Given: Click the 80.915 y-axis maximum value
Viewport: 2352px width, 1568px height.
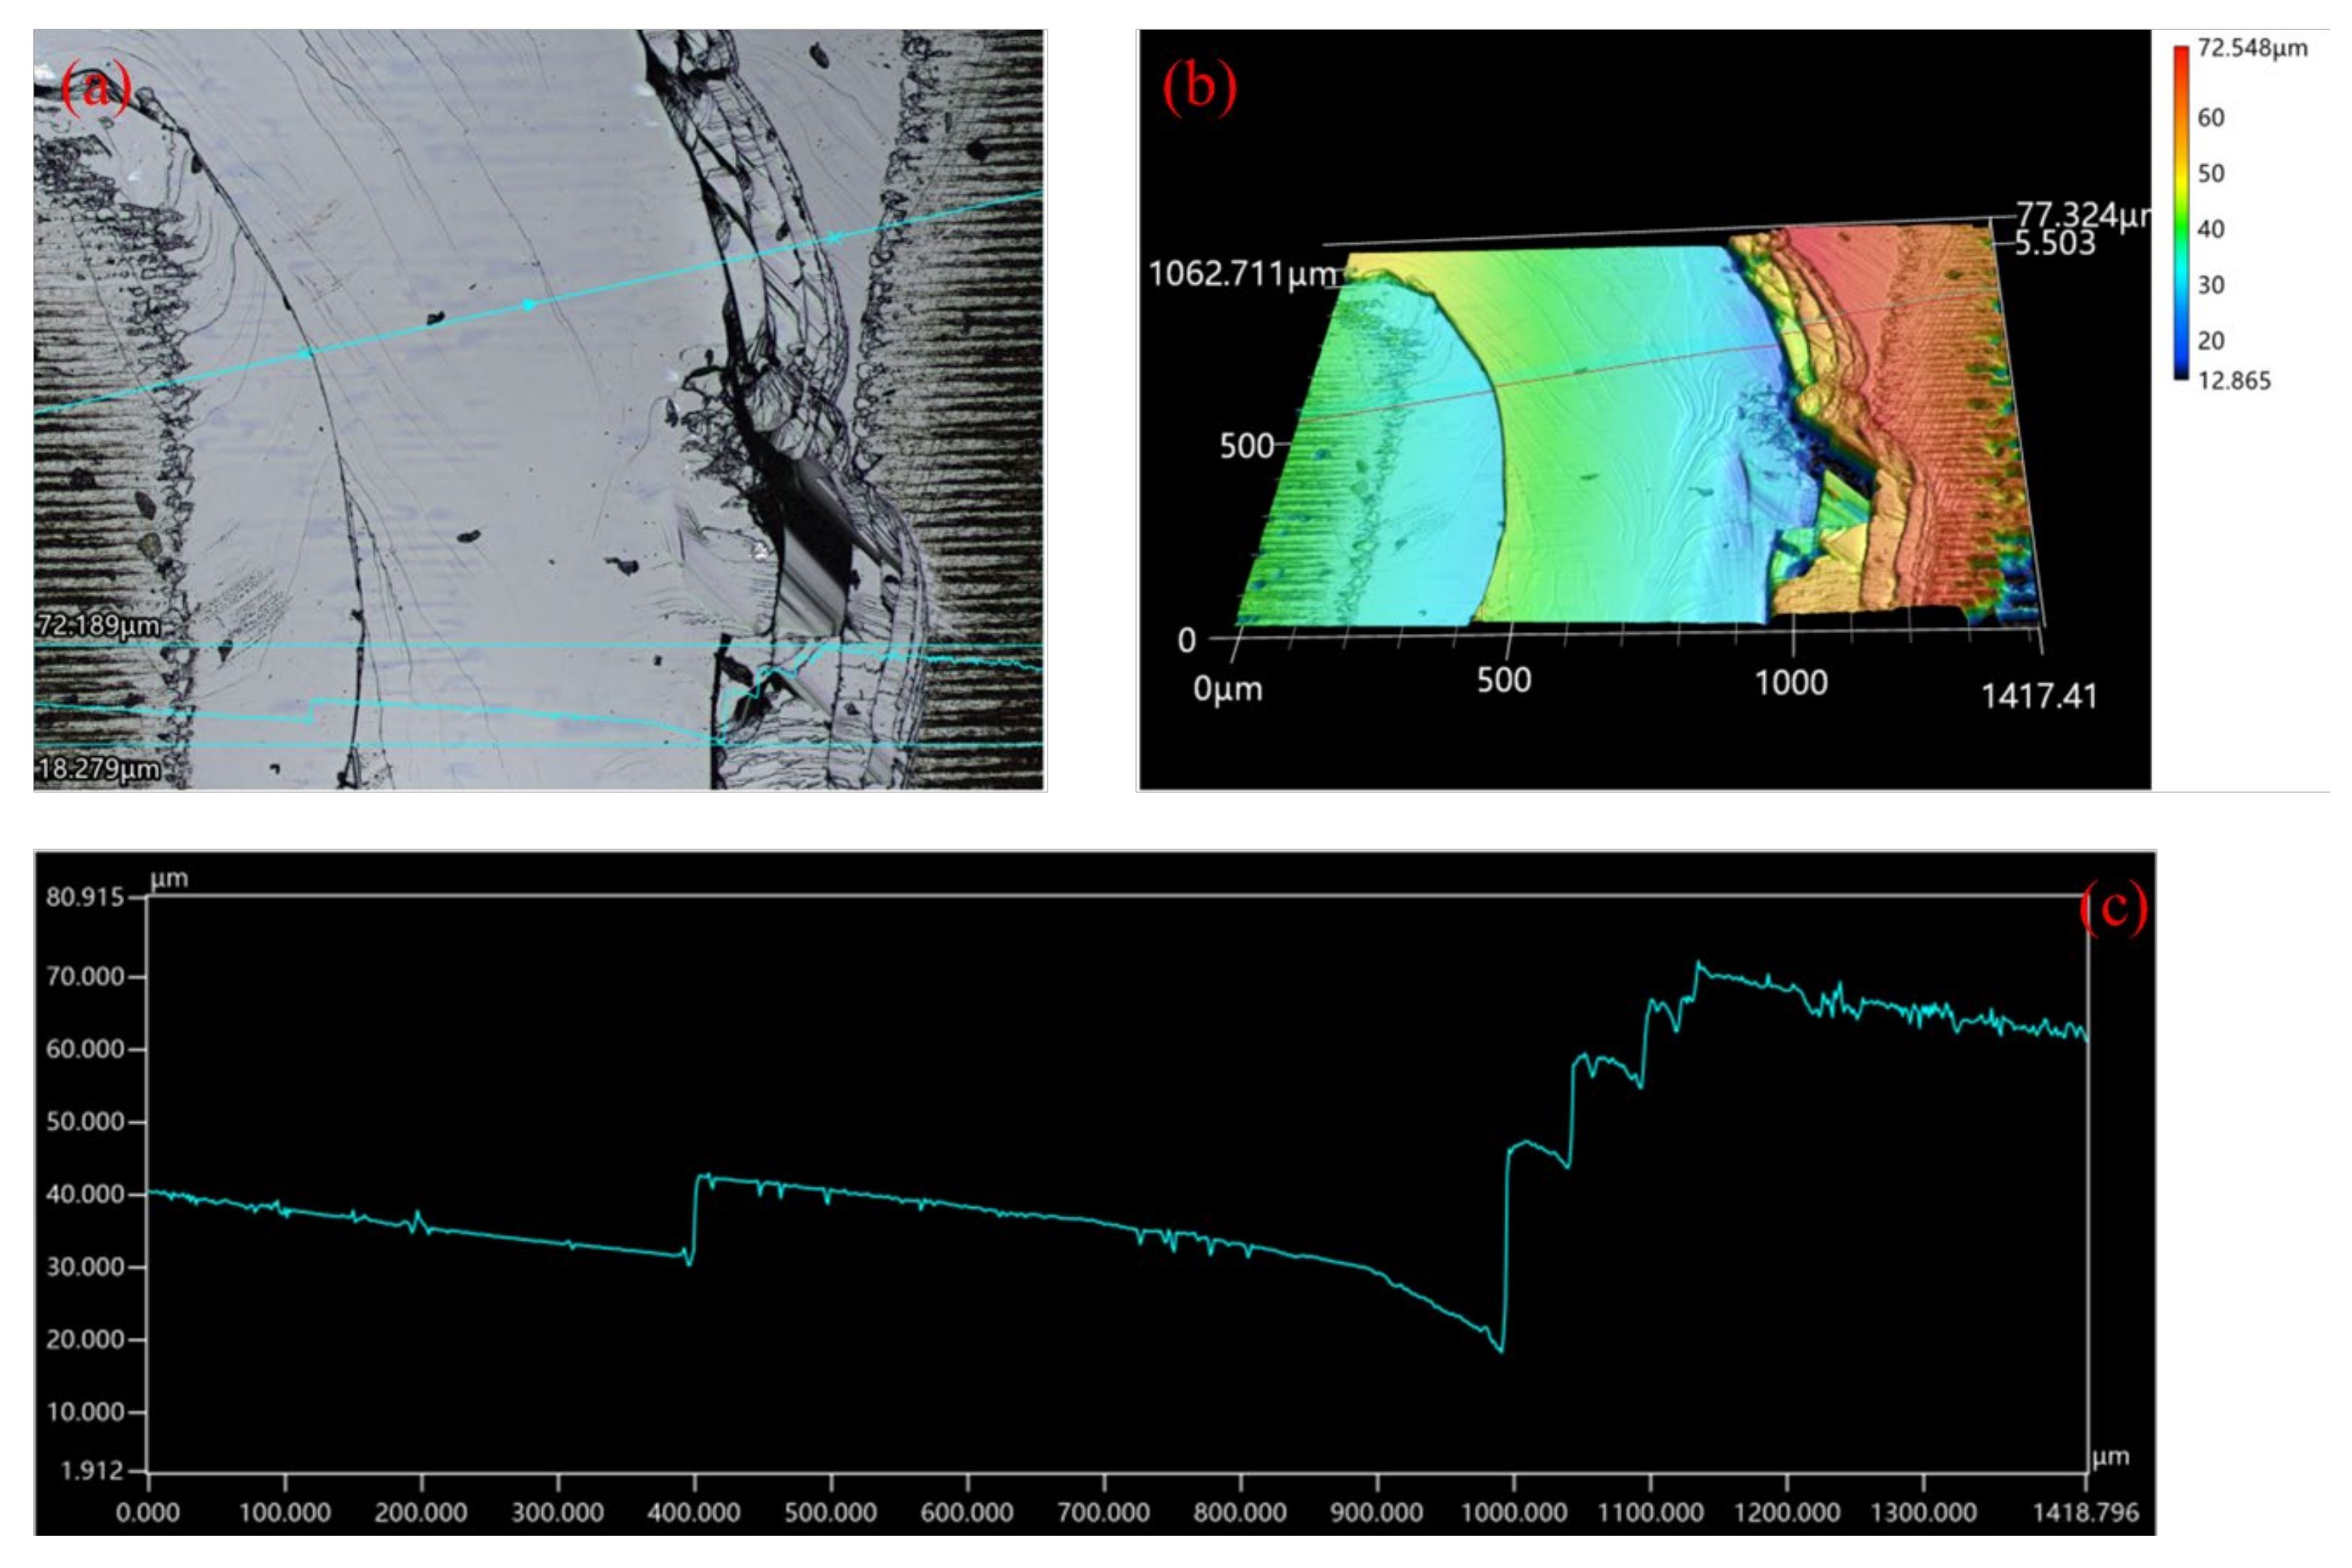Looking at the screenshot, I should coord(85,897).
